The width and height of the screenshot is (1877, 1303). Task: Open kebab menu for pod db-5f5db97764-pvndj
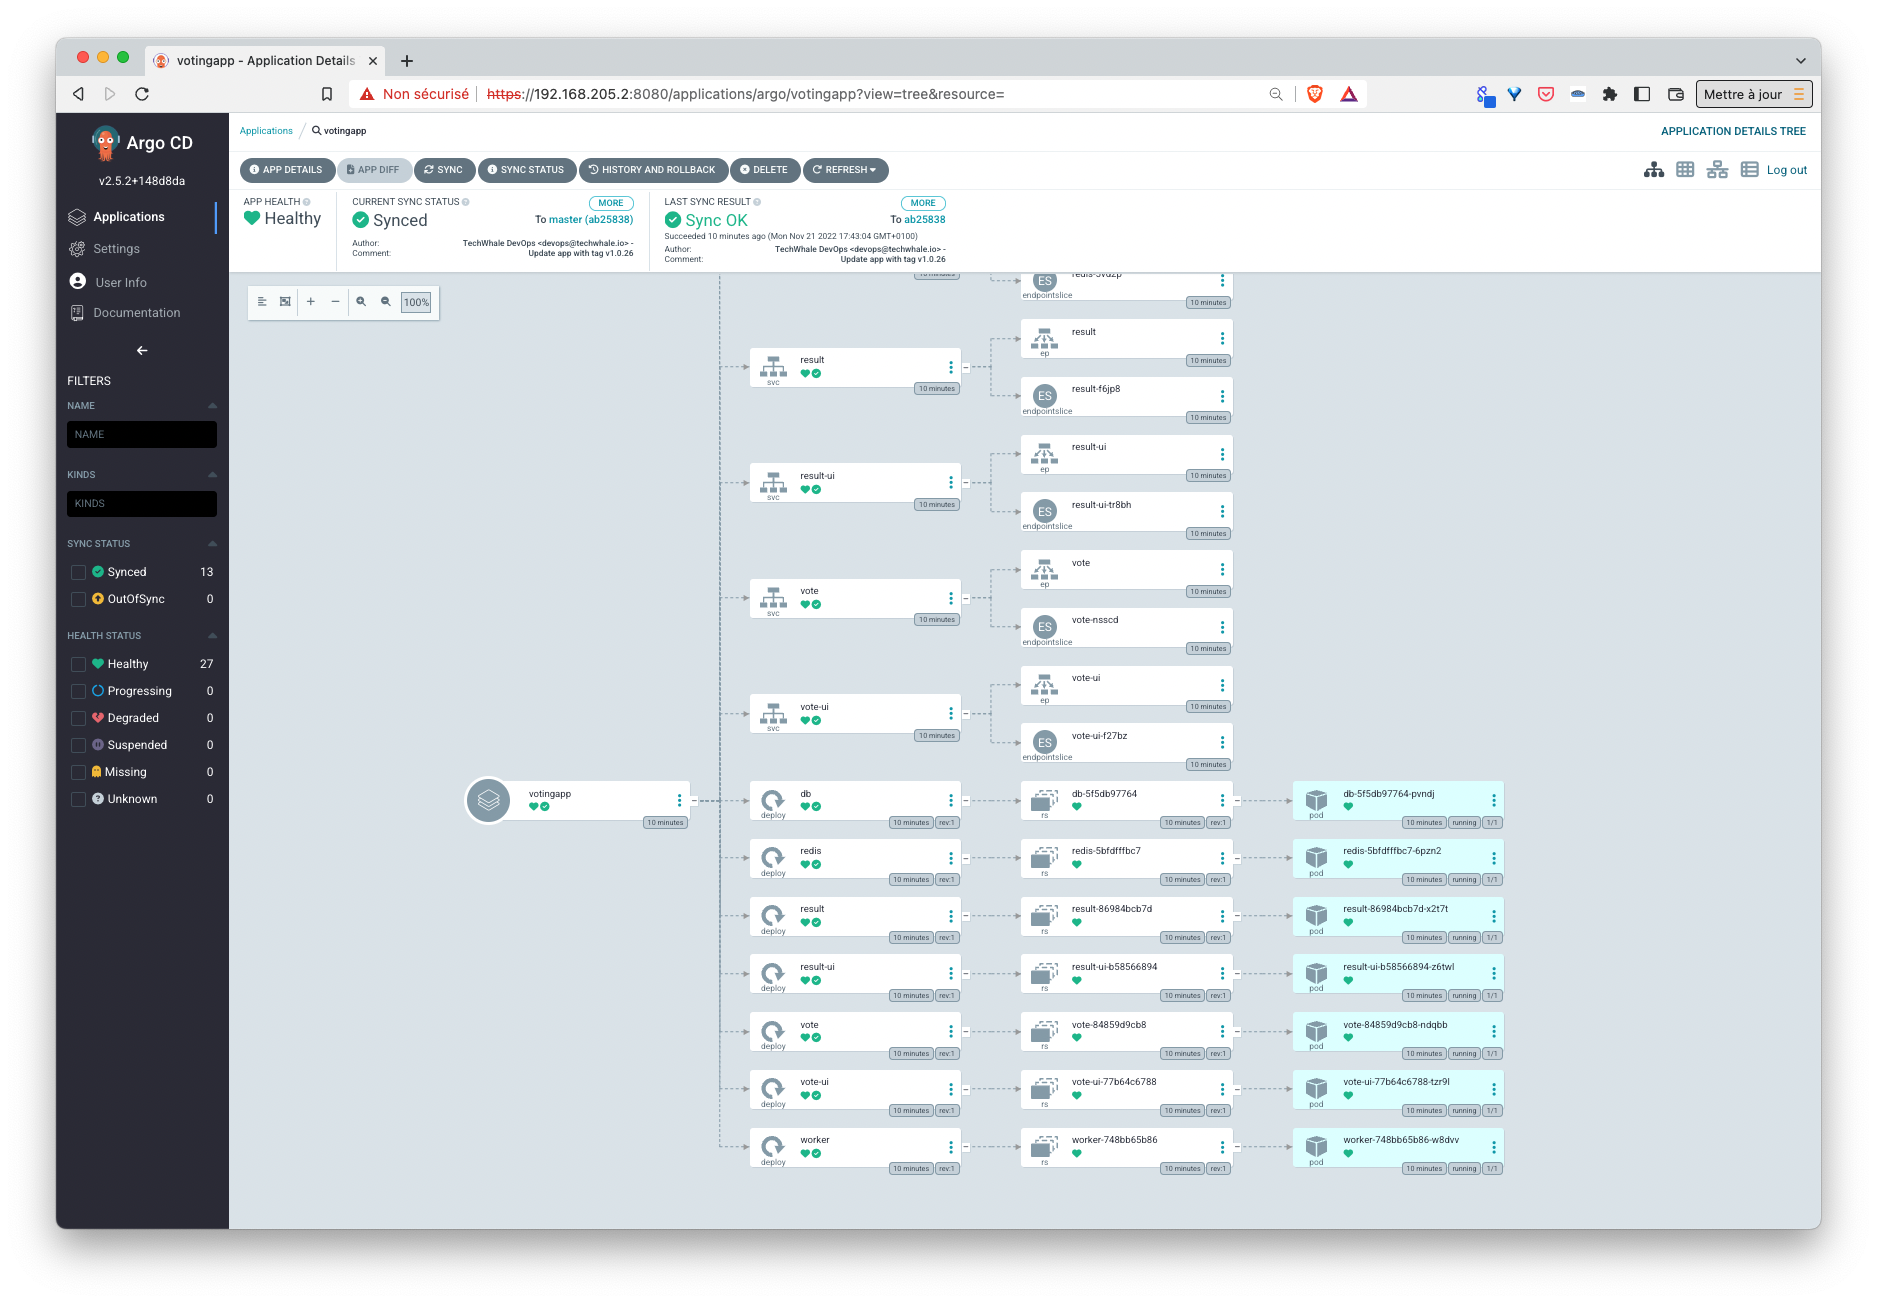[1494, 800]
